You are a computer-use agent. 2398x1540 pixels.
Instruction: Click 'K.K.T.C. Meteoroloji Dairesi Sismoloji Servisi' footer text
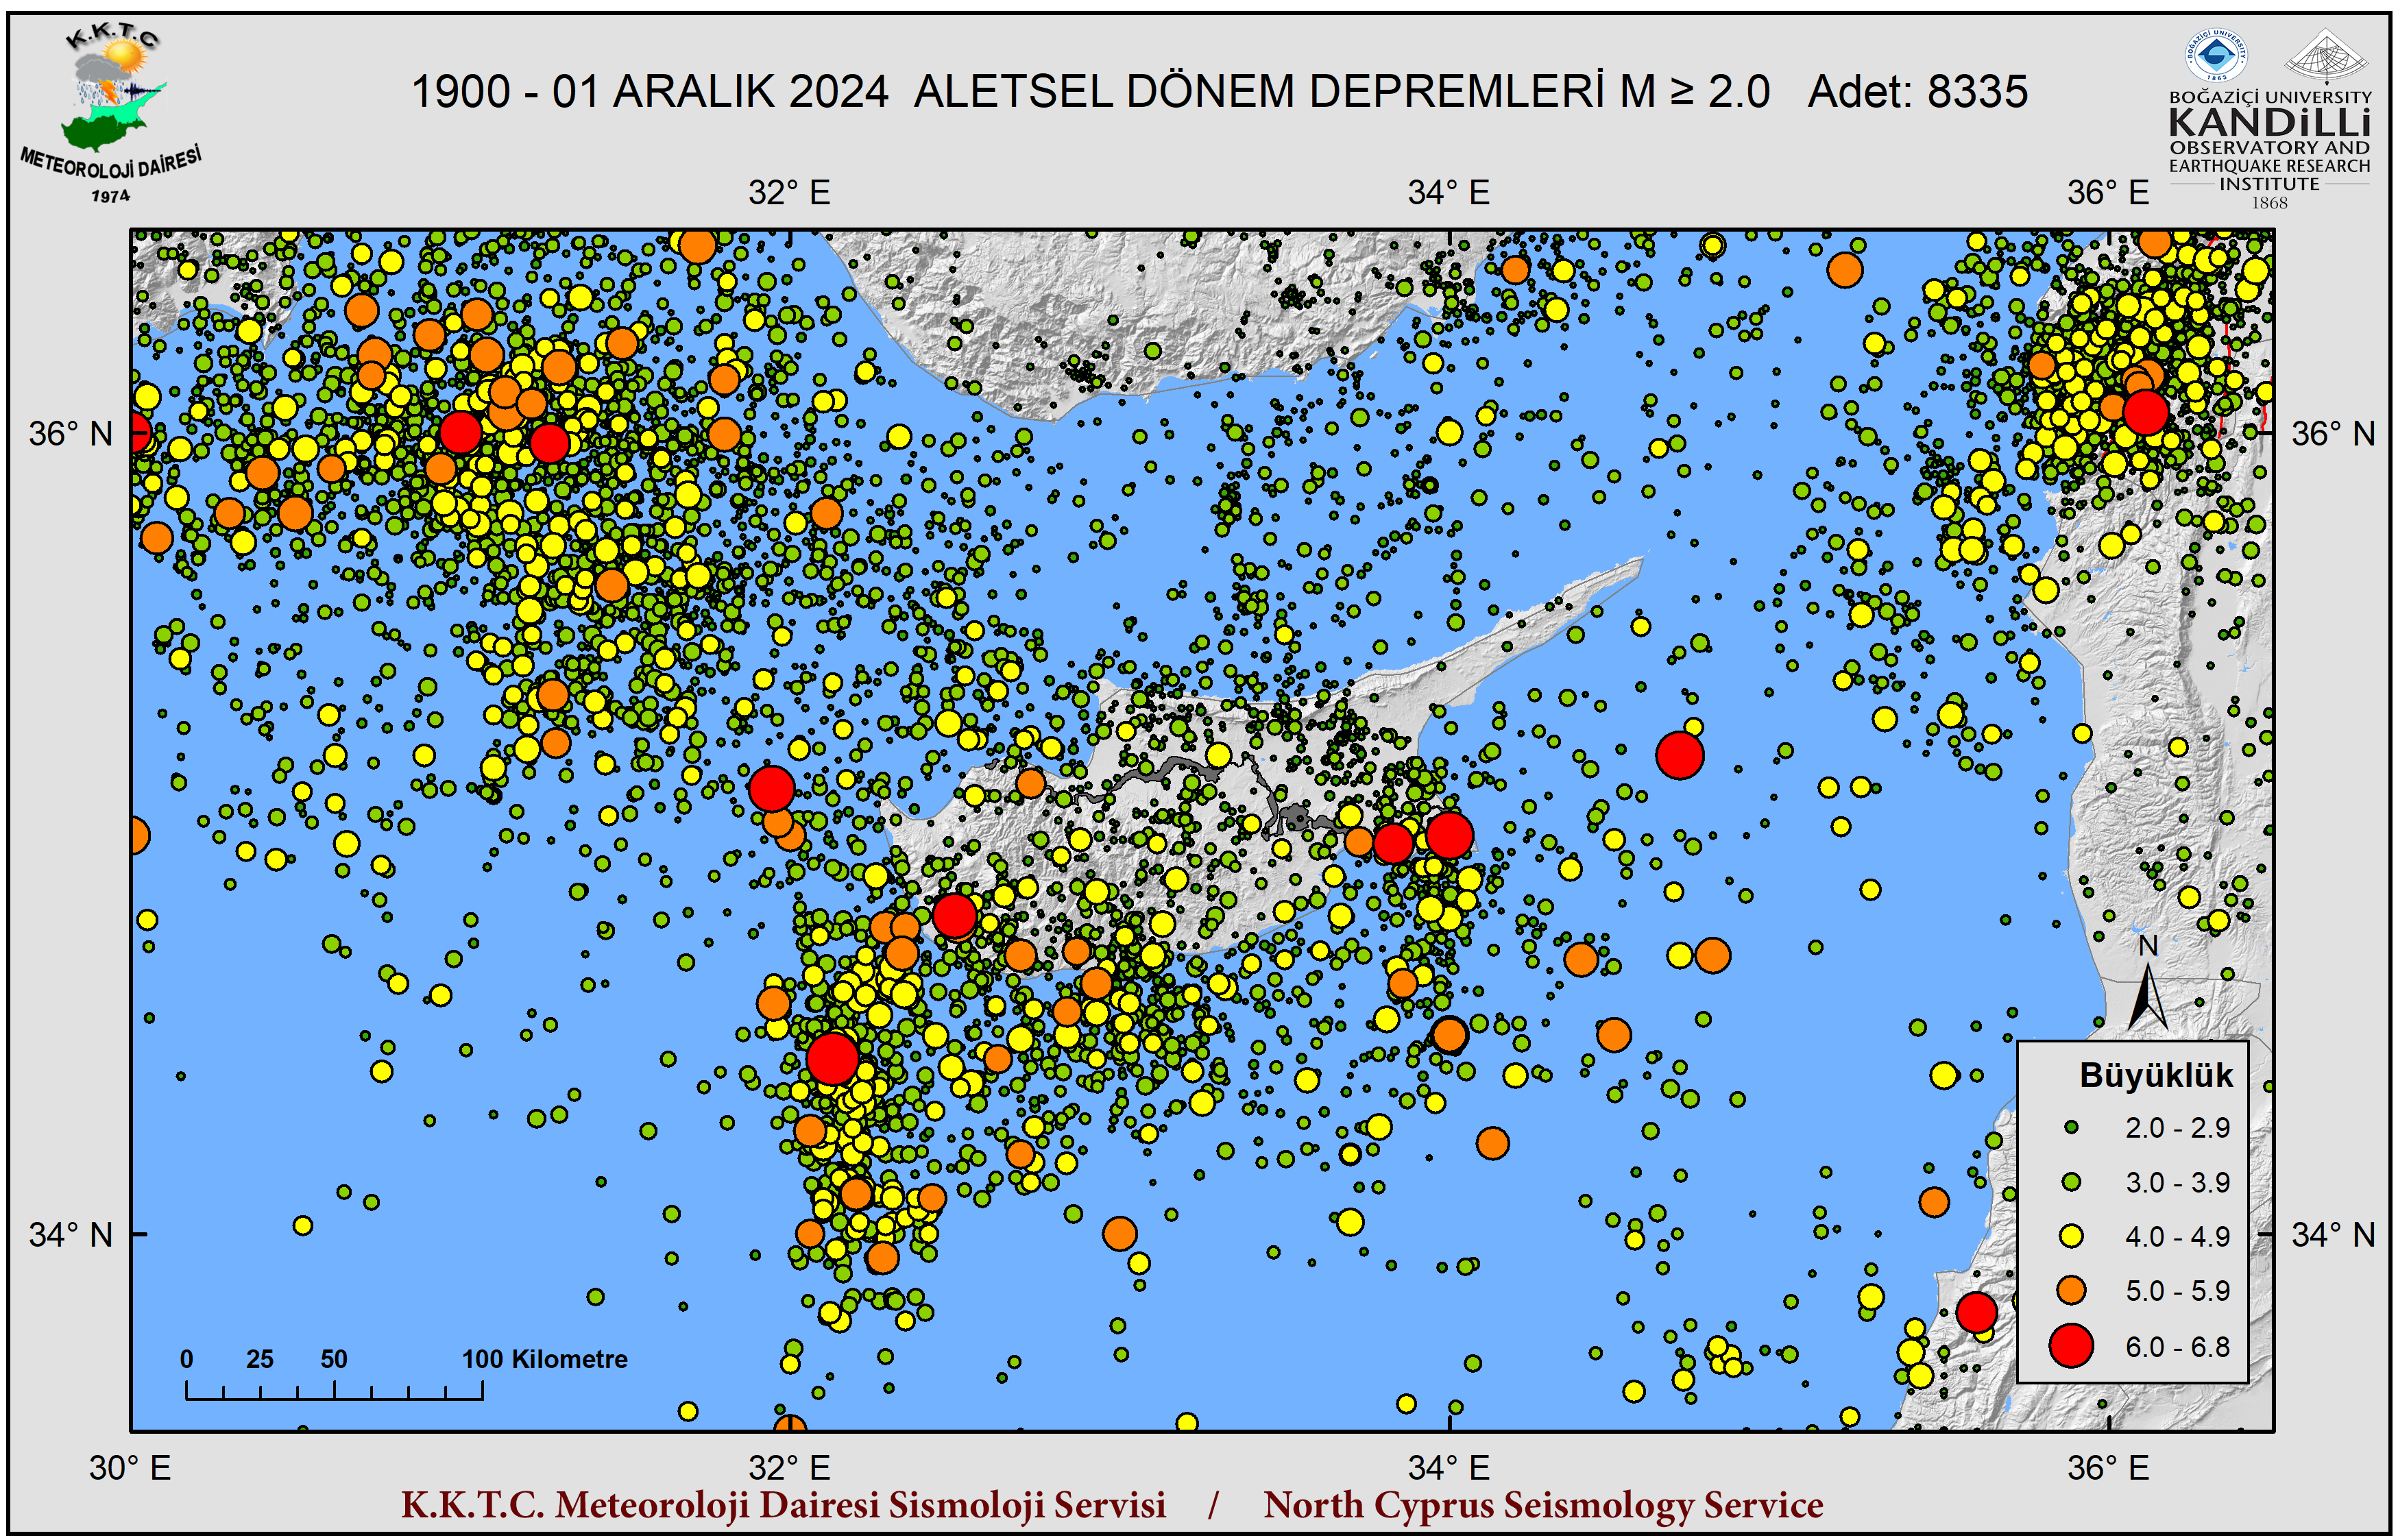coord(783,1505)
